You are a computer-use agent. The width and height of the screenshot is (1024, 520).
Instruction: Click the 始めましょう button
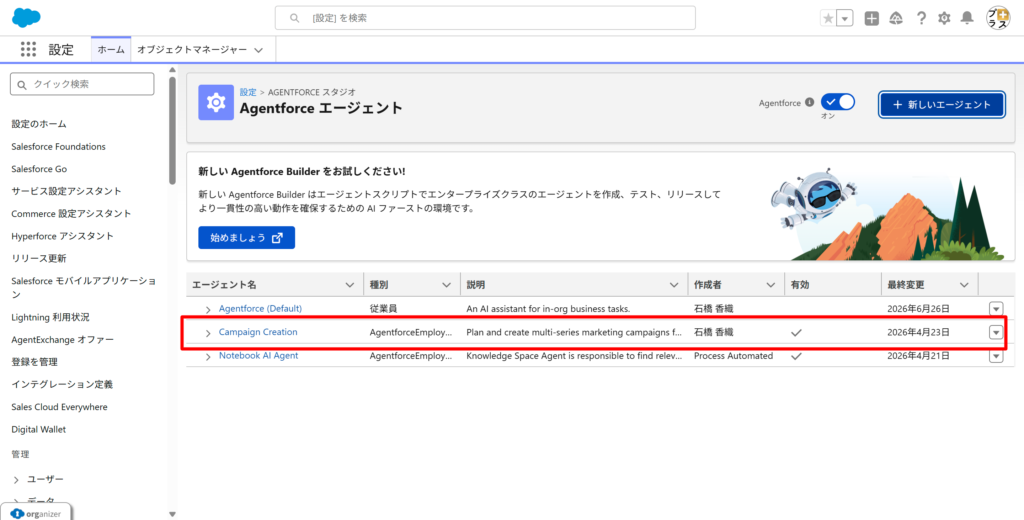point(246,238)
